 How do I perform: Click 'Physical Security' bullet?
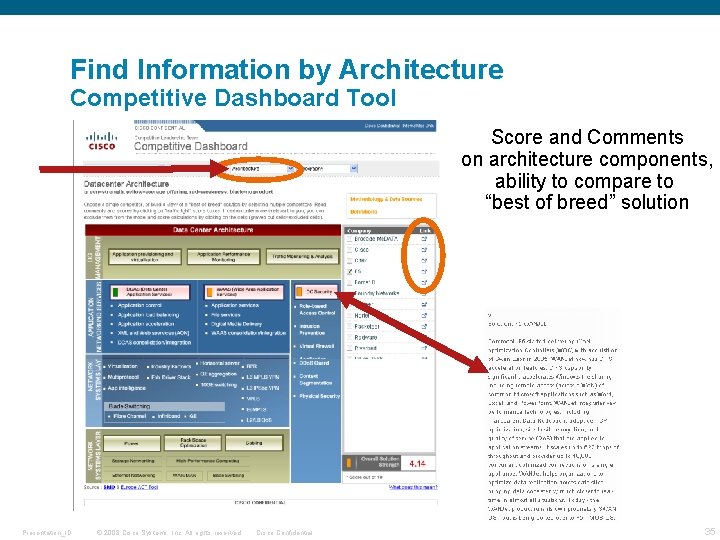pyautogui.click(x=320, y=396)
